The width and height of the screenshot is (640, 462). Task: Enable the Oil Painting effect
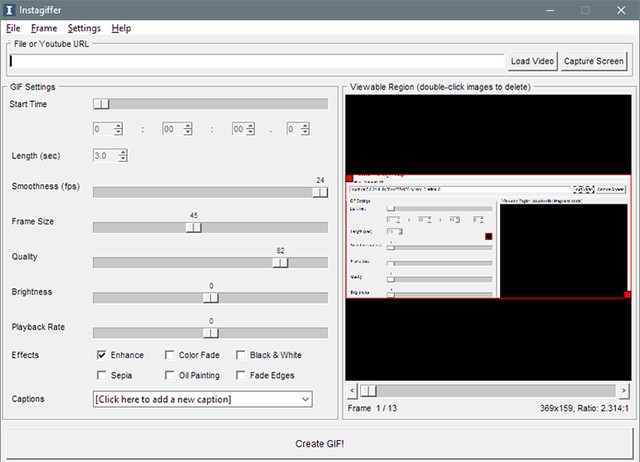pos(171,376)
